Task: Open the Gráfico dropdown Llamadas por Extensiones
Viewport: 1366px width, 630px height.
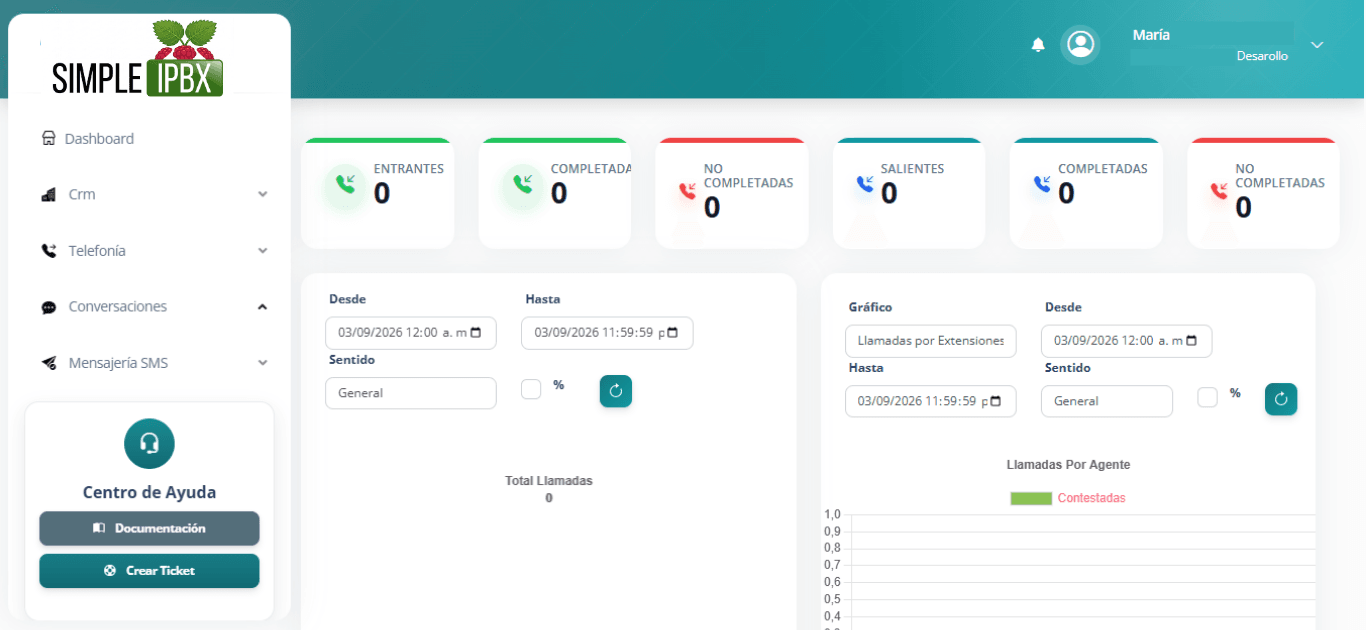Action: (x=931, y=341)
